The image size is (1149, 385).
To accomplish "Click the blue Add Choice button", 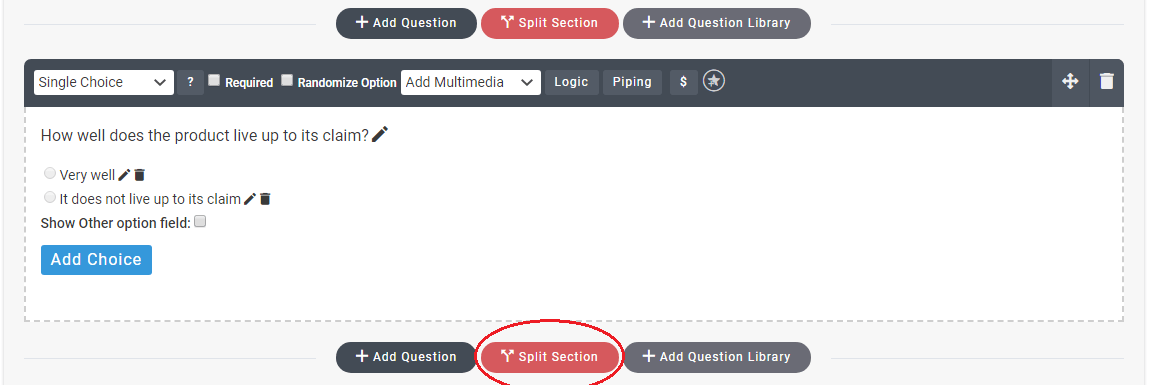I will [x=96, y=260].
